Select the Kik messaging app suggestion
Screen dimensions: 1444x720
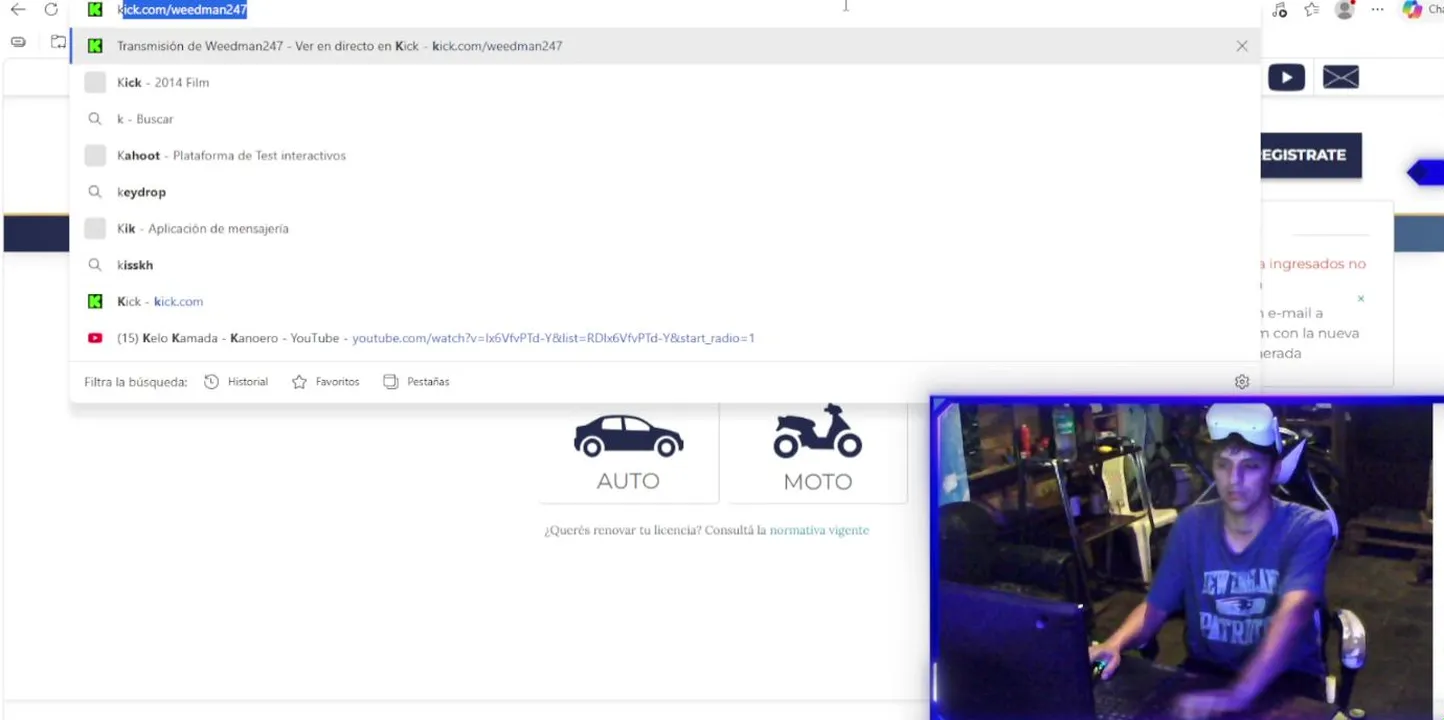tap(665, 228)
